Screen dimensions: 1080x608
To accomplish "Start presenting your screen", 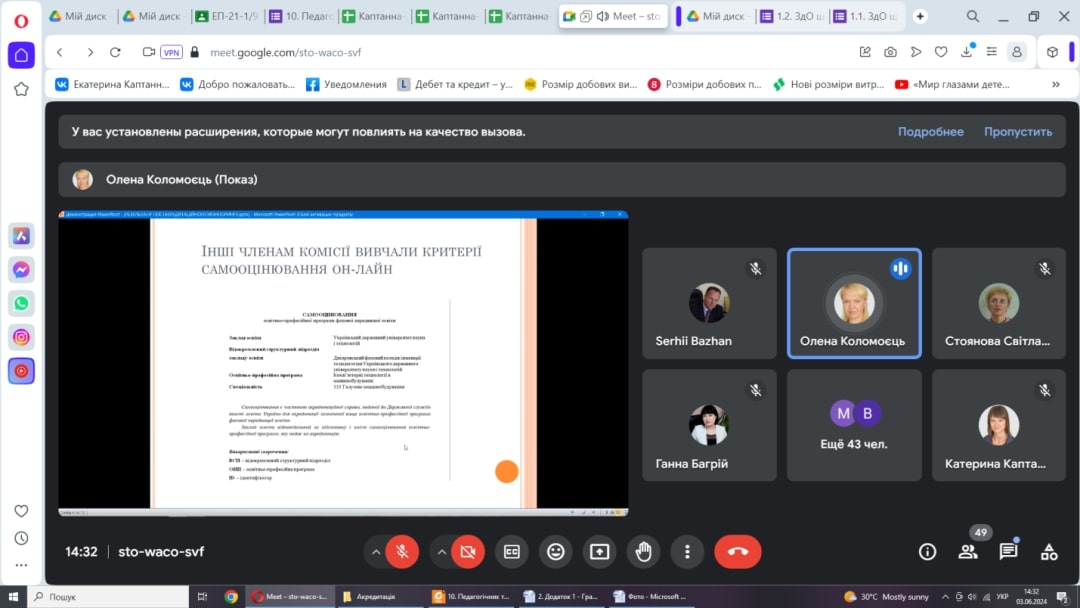I will point(600,552).
